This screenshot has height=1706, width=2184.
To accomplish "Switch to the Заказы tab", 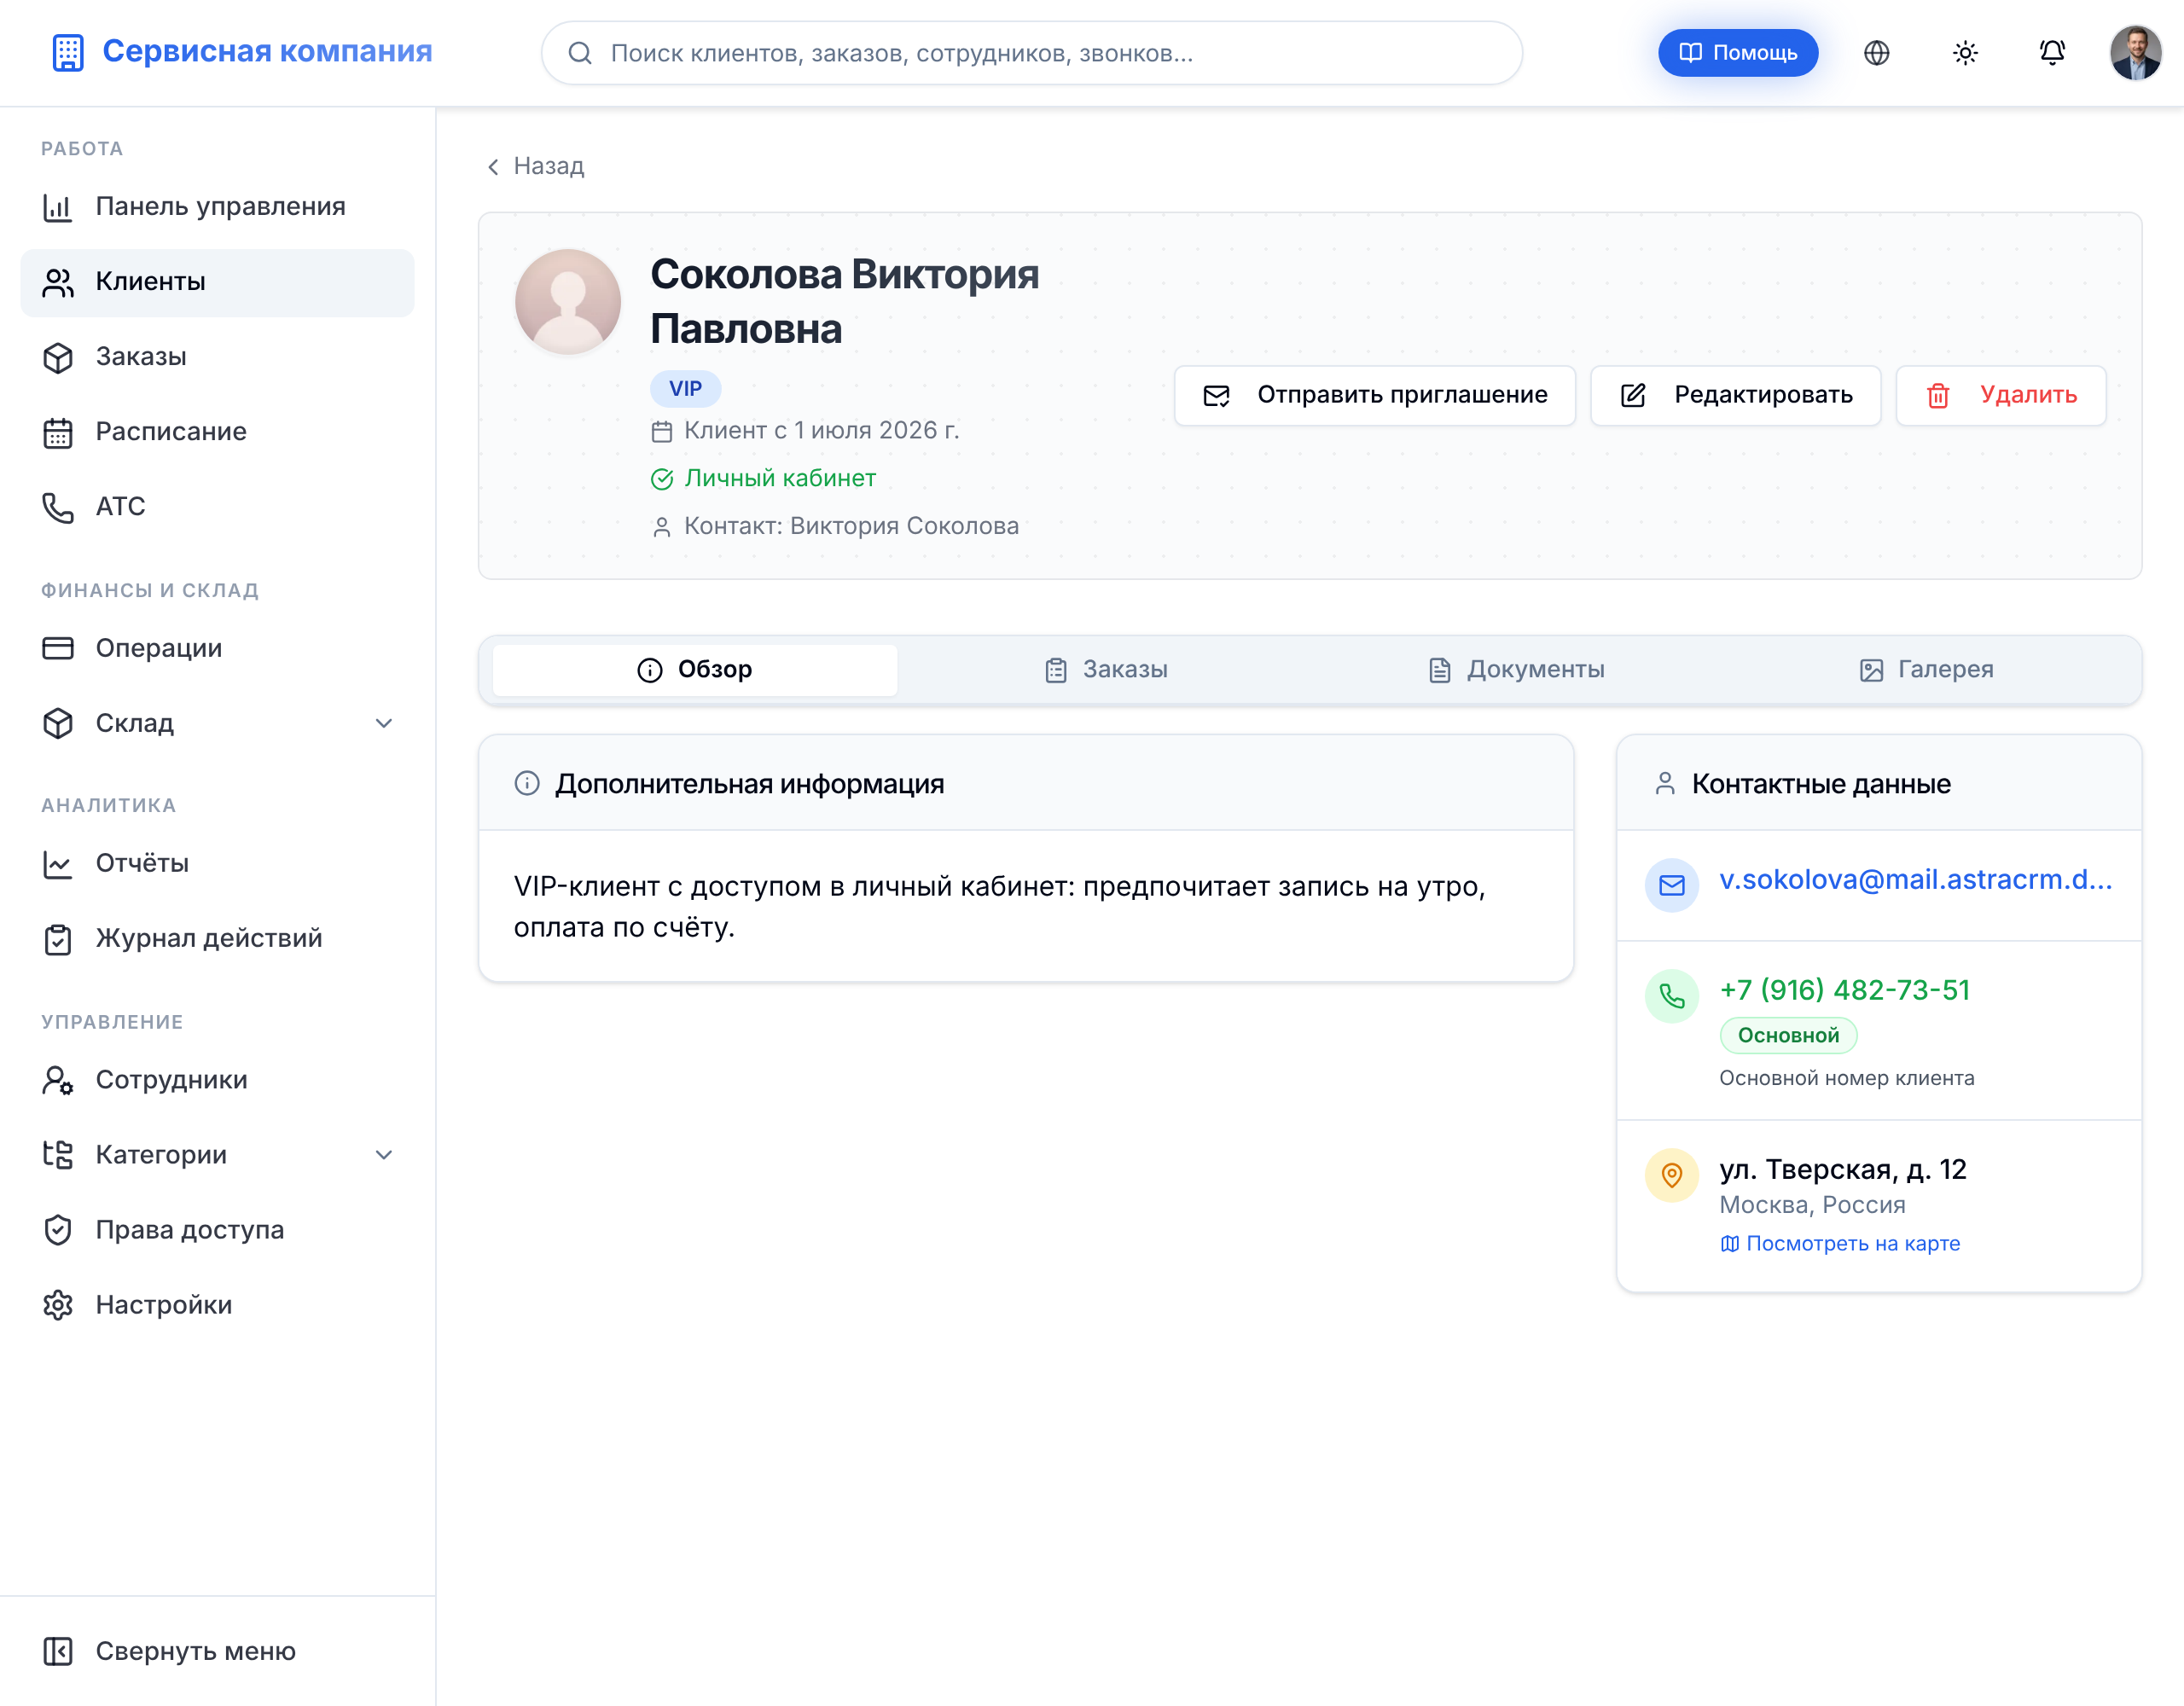I will click(1106, 670).
